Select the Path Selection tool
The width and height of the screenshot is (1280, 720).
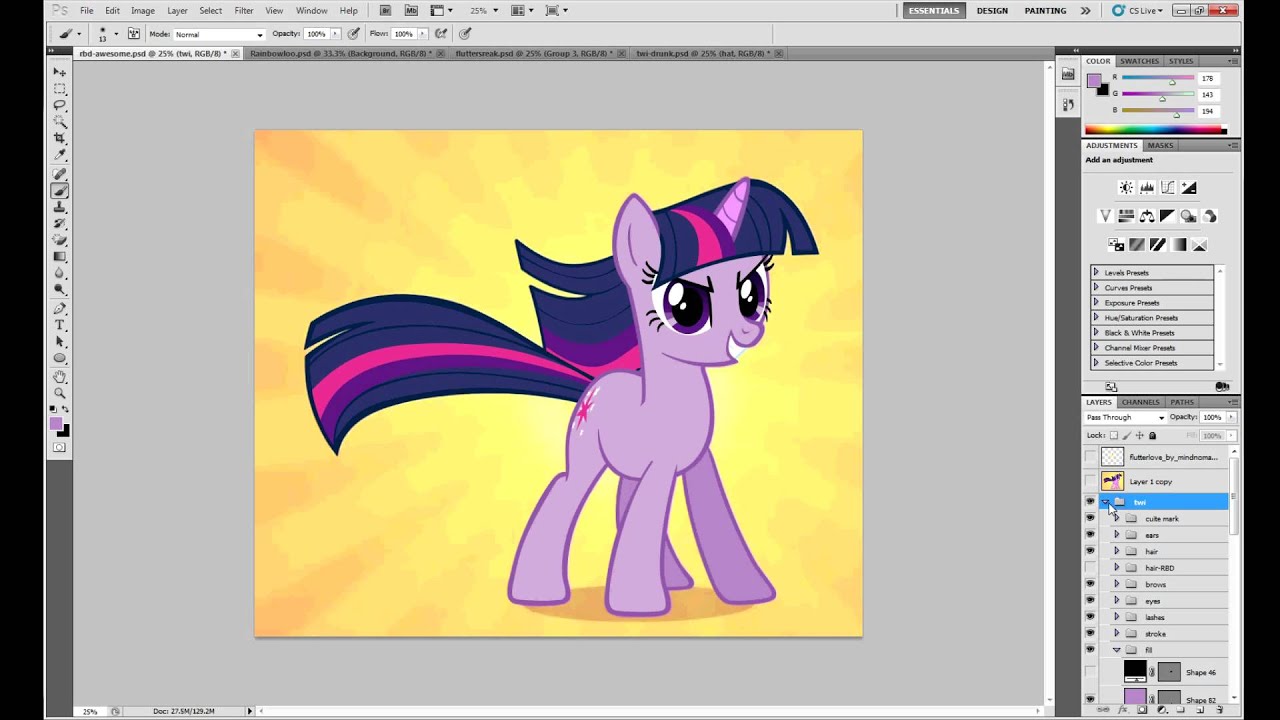click(x=60, y=343)
